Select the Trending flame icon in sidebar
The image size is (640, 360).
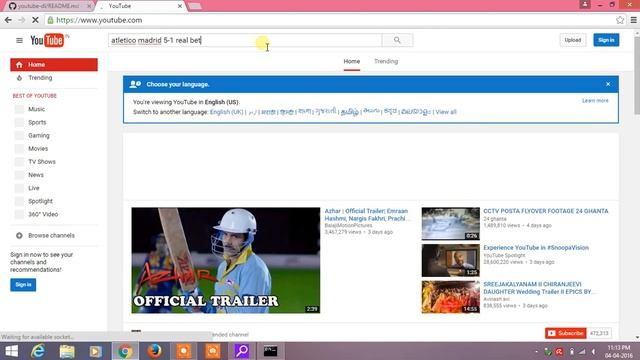pos(19,78)
